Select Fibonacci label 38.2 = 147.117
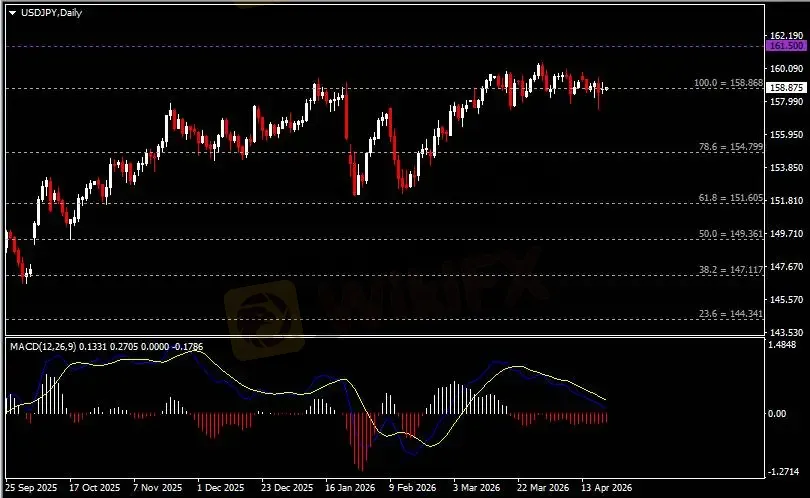The height and width of the screenshot is (498, 810). coord(730,270)
